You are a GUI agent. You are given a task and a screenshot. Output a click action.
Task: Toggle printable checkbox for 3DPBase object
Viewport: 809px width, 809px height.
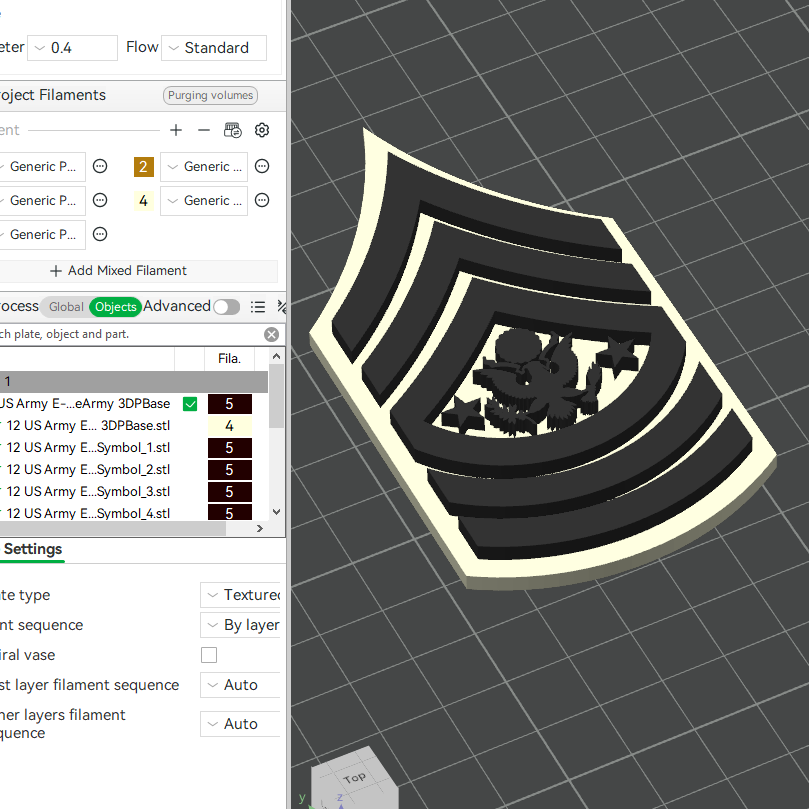click(x=190, y=404)
